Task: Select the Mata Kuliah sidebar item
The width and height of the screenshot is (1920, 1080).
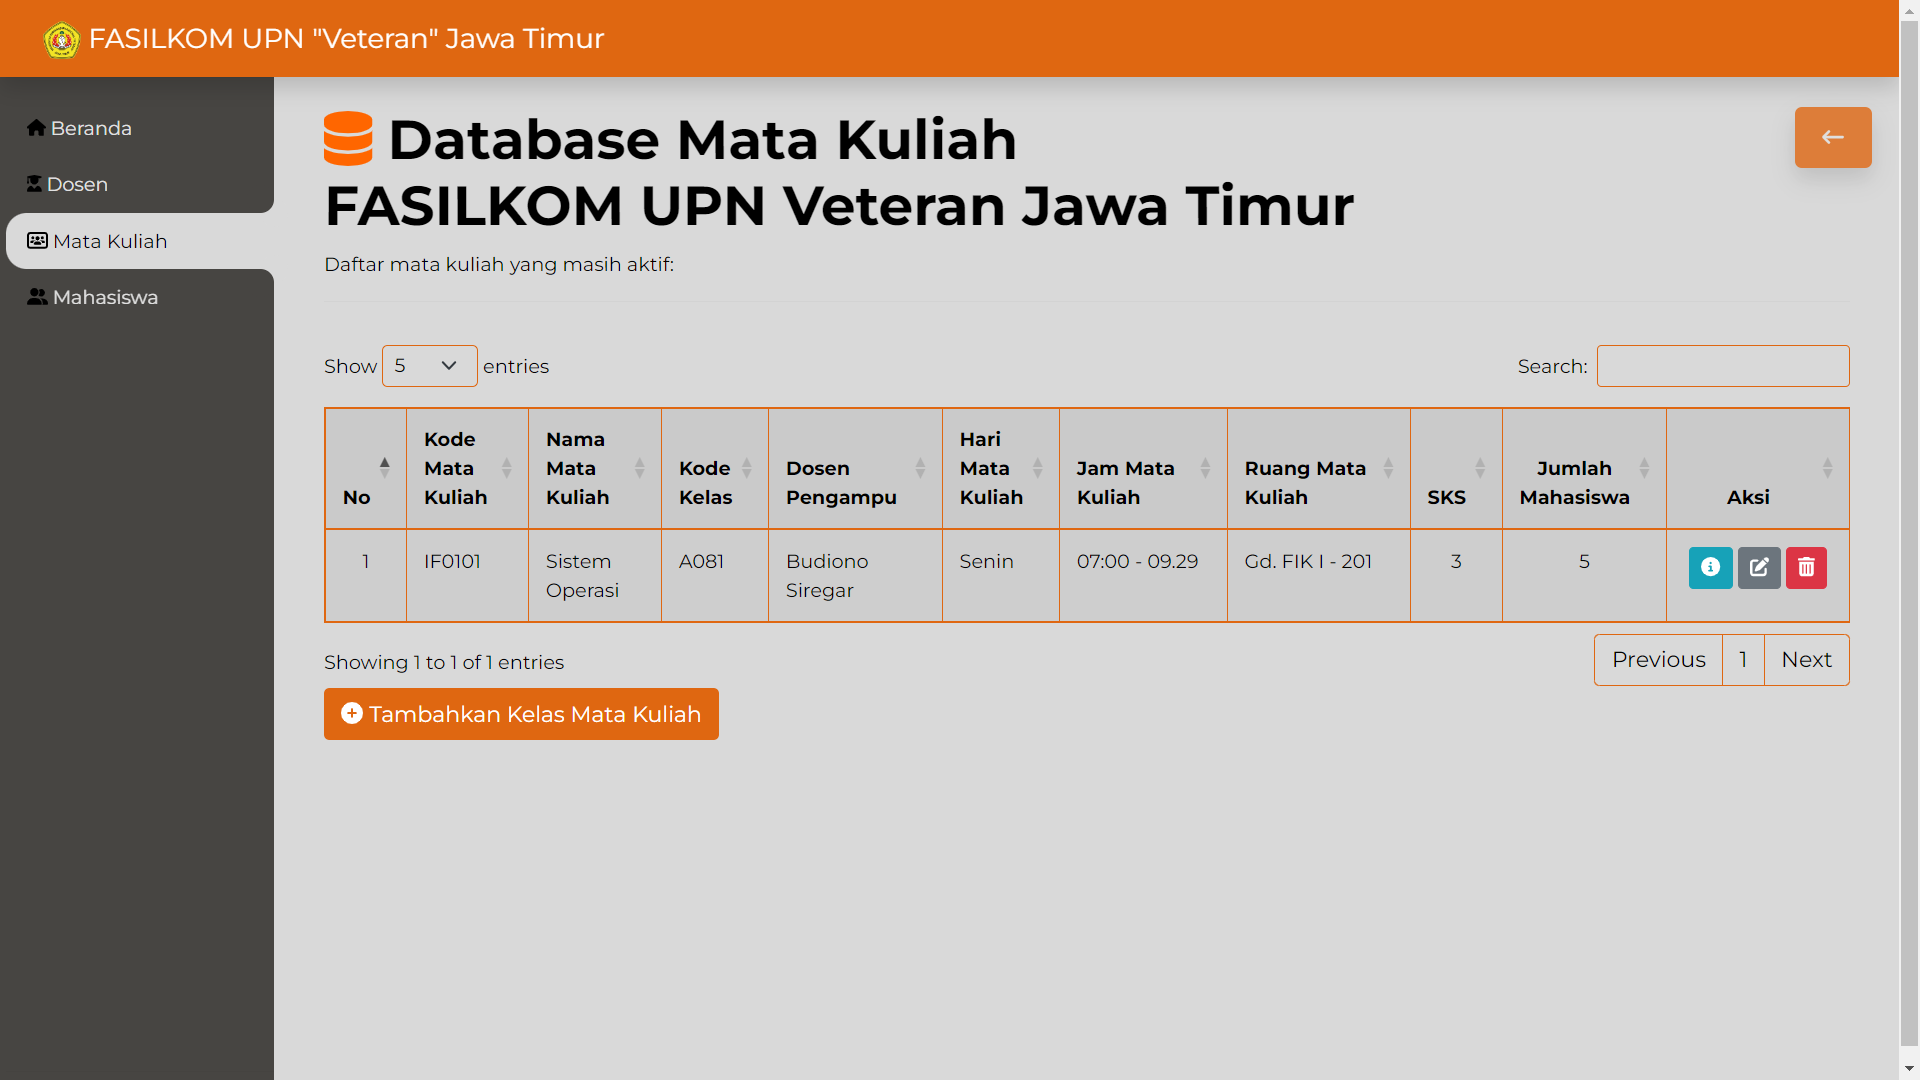Action: tap(140, 241)
